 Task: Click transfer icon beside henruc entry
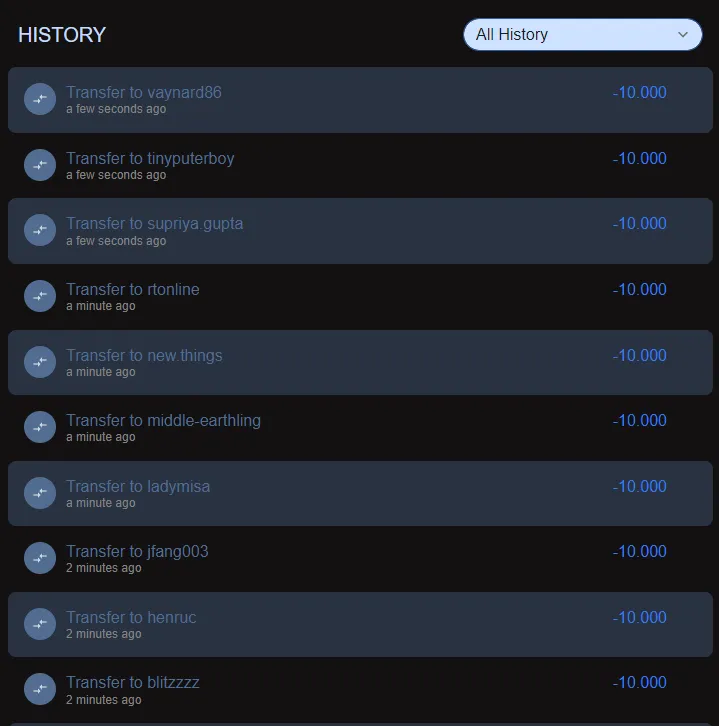(40, 624)
